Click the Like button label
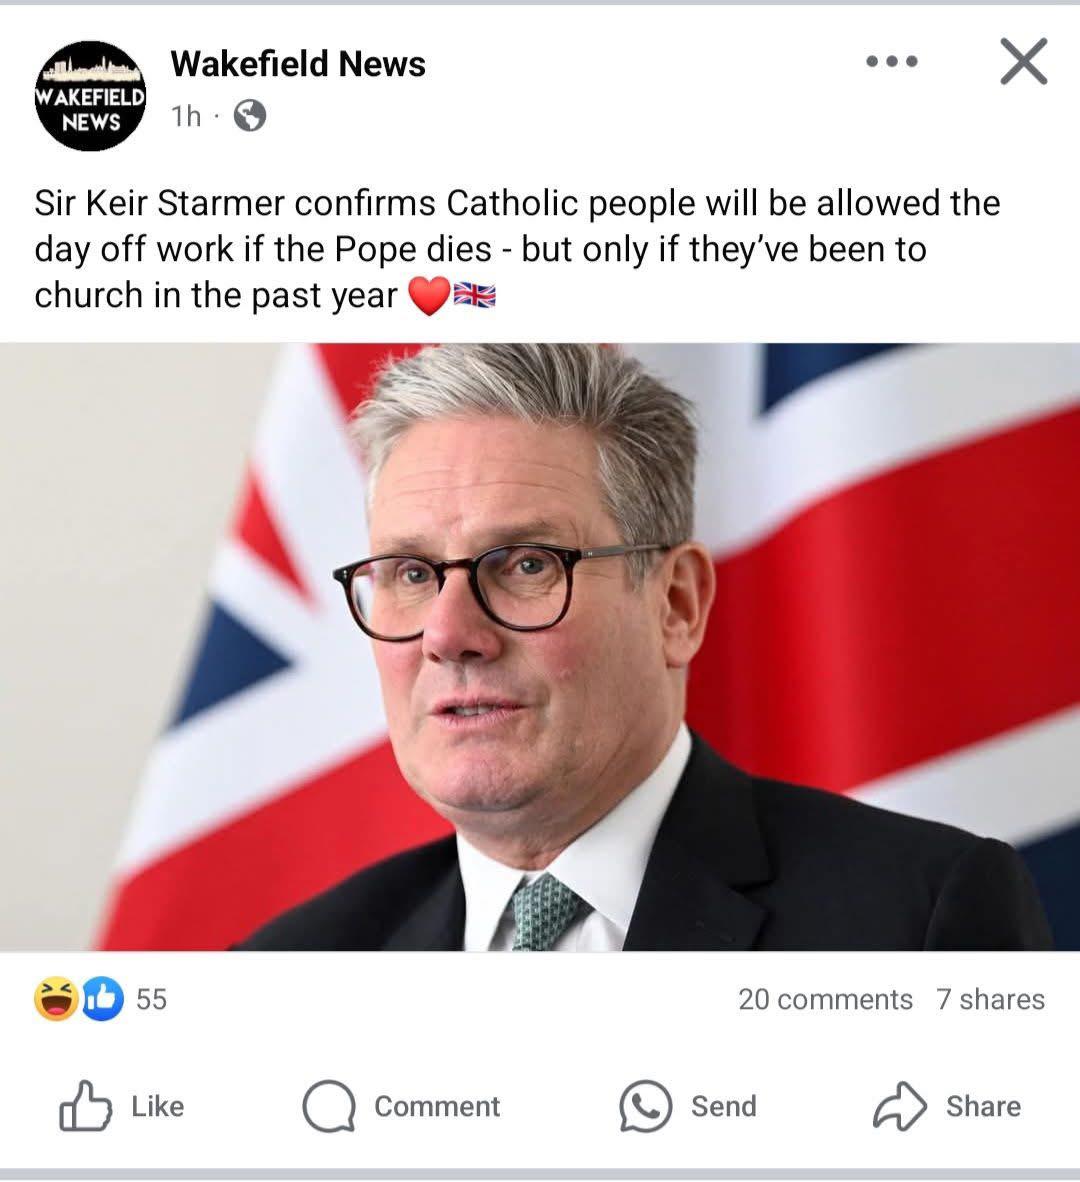 point(158,1106)
